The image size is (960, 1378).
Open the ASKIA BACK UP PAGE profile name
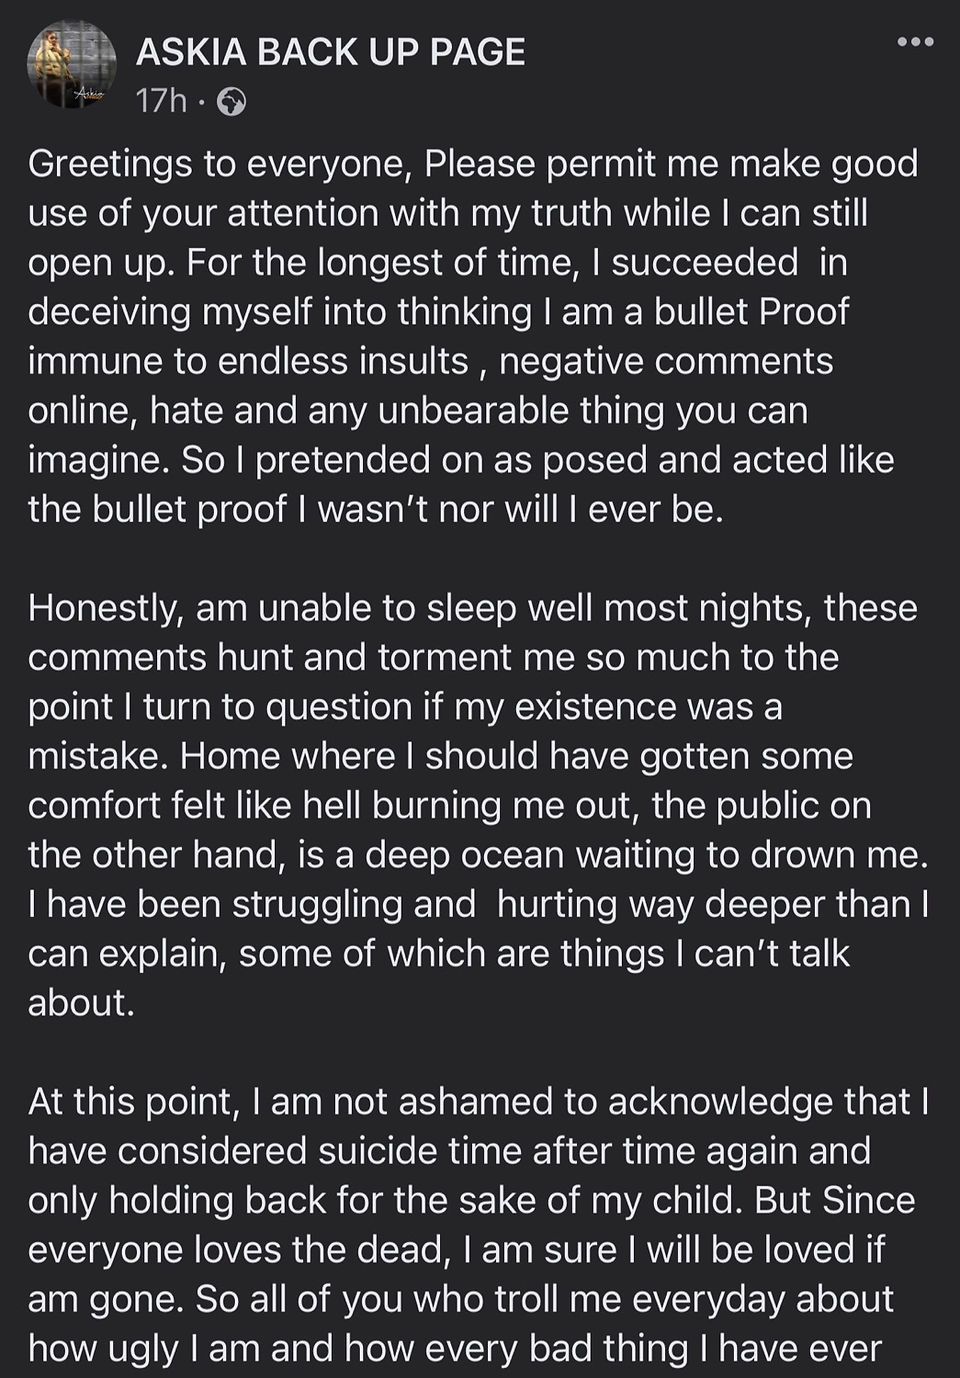coord(330,52)
